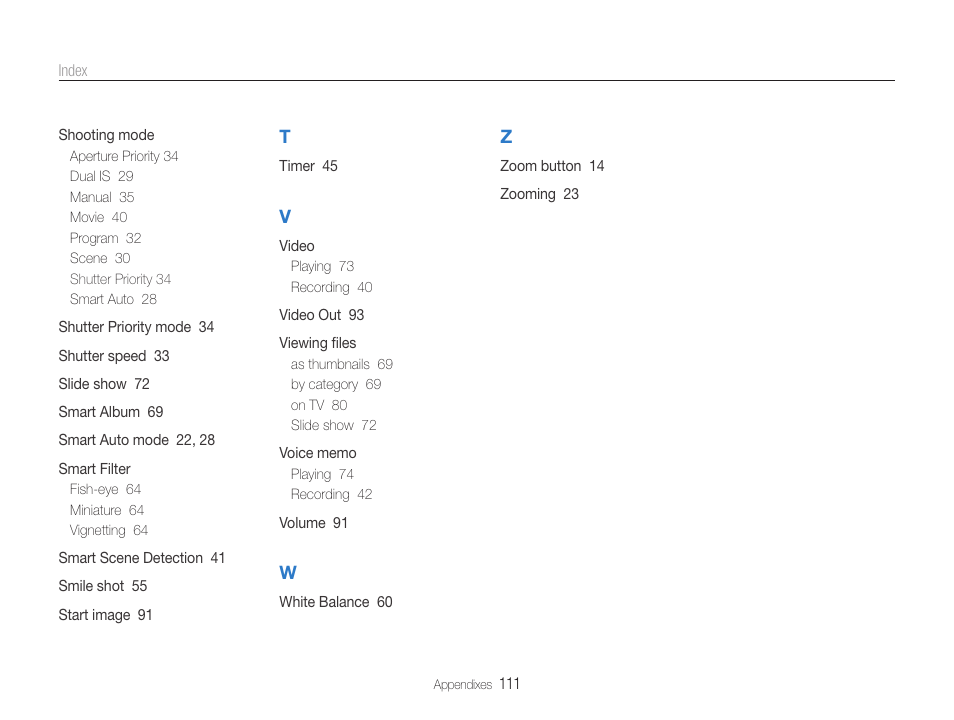Click the Dual IS 29 sub-entry
The height and width of the screenshot is (720, 954).
(101, 176)
